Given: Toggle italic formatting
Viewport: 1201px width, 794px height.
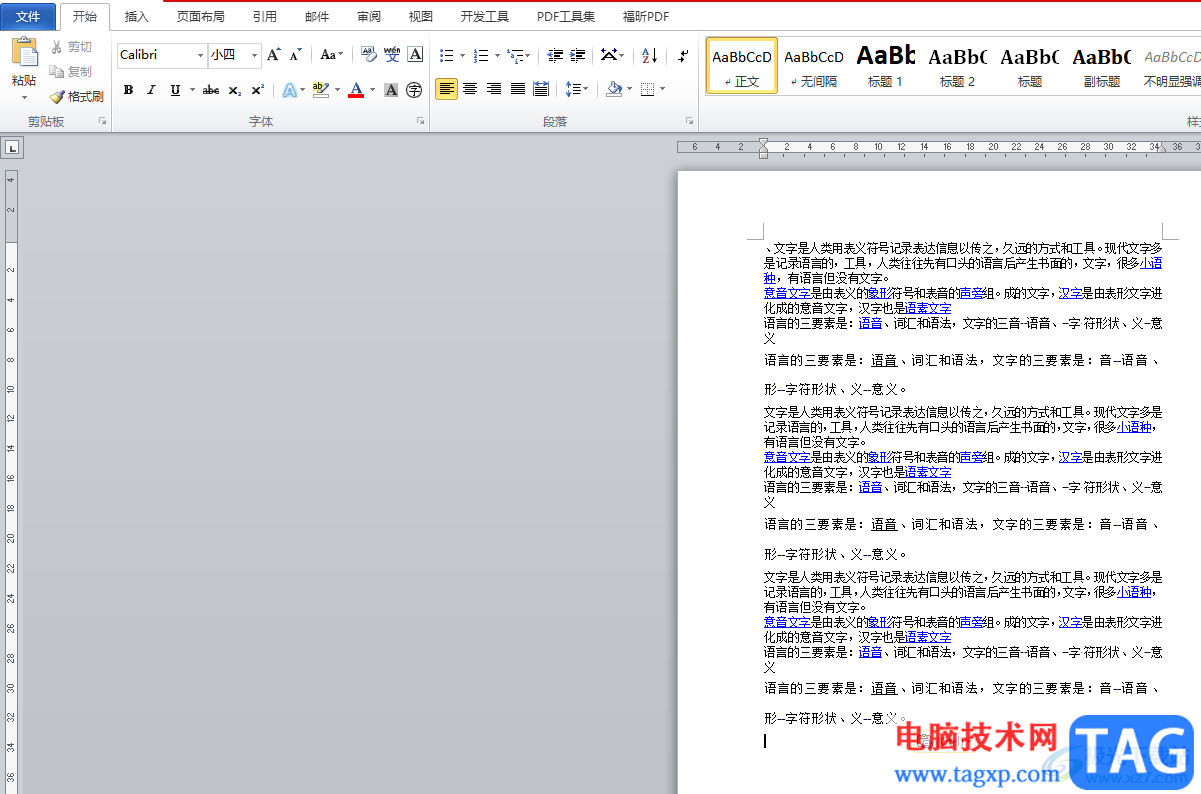Looking at the screenshot, I should tap(151, 90).
